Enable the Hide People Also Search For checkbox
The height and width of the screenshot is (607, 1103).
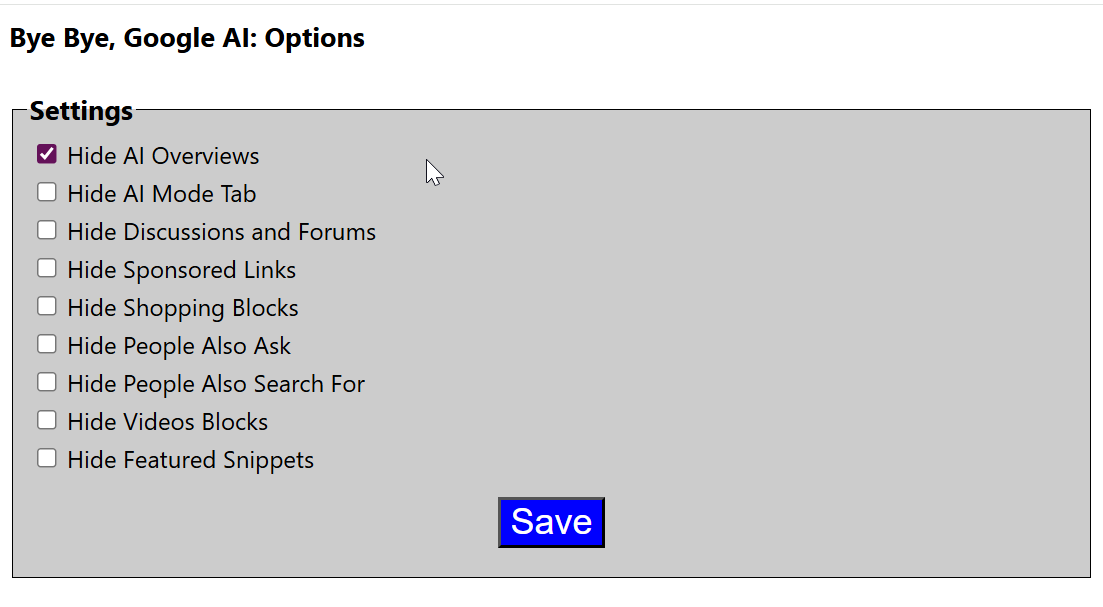(x=47, y=382)
